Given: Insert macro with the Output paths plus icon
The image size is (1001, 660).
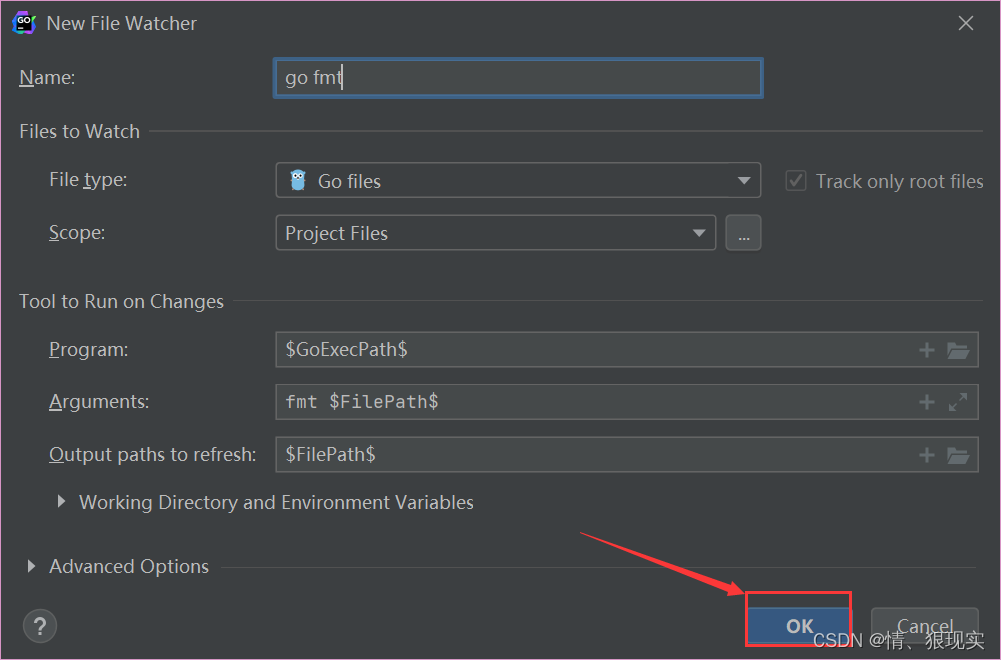Looking at the screenshot, I should click(x=926, y=455).
